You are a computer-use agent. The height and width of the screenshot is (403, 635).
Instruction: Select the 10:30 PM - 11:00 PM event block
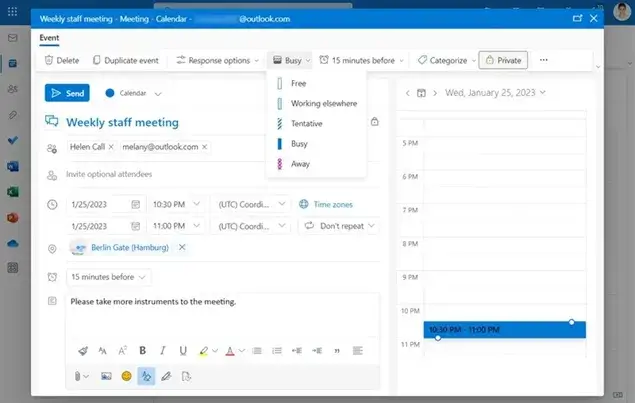click(505, 330)
